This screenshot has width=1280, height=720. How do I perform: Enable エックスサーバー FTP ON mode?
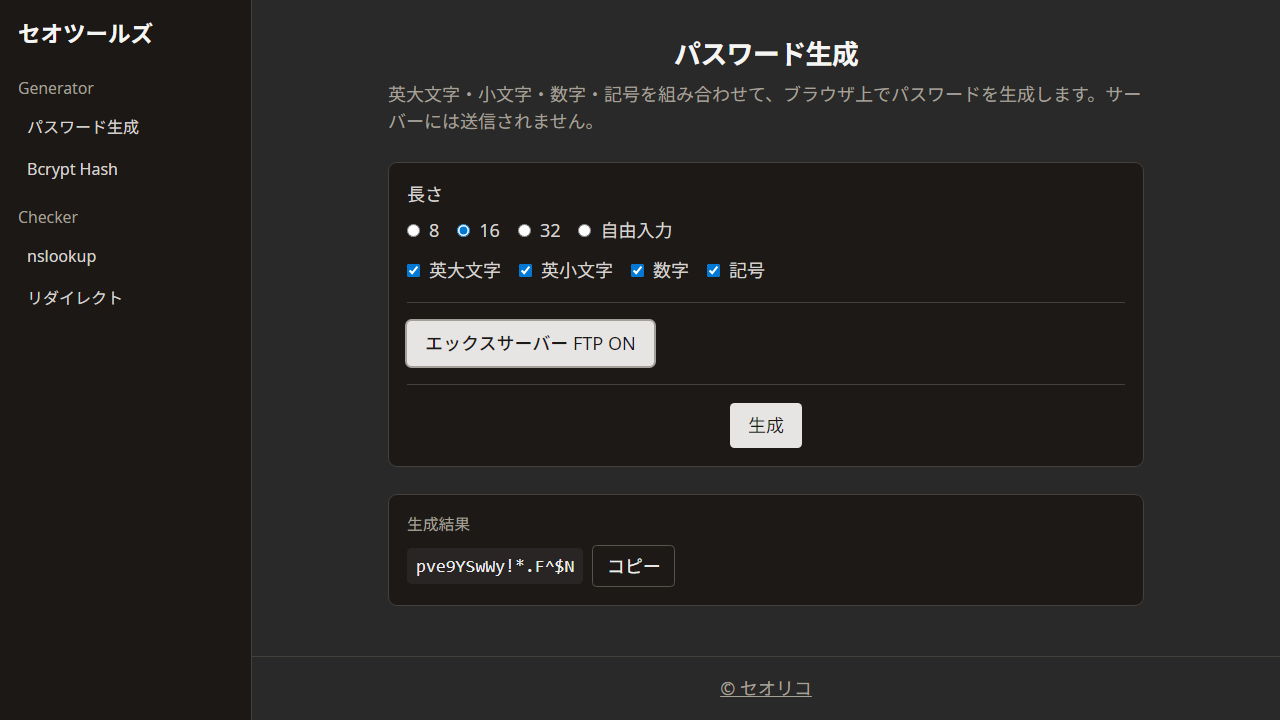(x=530, y=343)
